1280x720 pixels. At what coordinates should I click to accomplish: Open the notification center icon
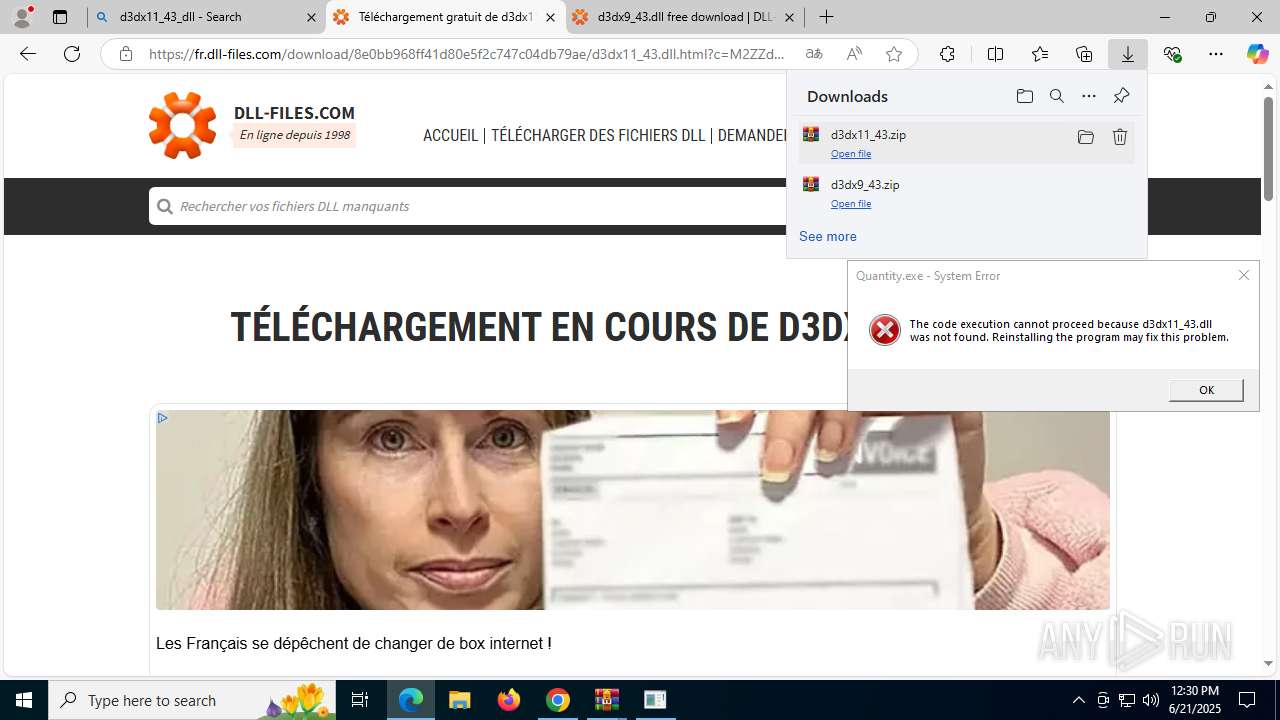[1248, 700]
